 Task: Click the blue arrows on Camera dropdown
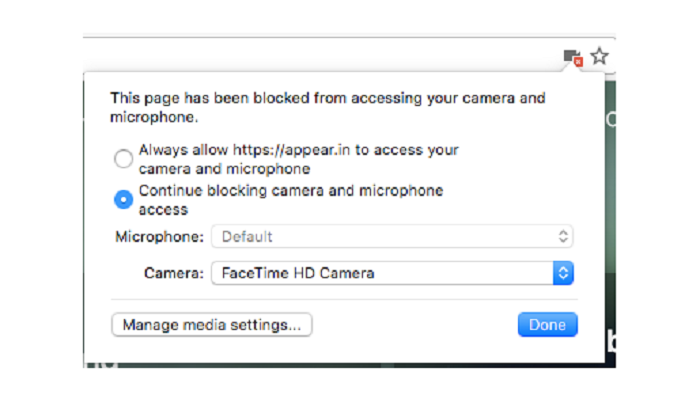click(563, 273)
